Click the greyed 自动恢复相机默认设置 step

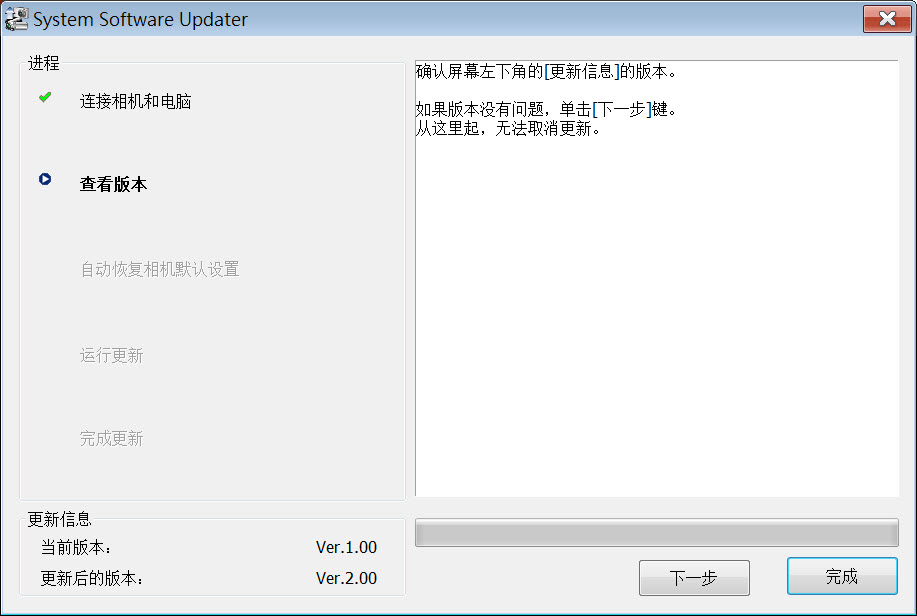click(x=160, y=269)
